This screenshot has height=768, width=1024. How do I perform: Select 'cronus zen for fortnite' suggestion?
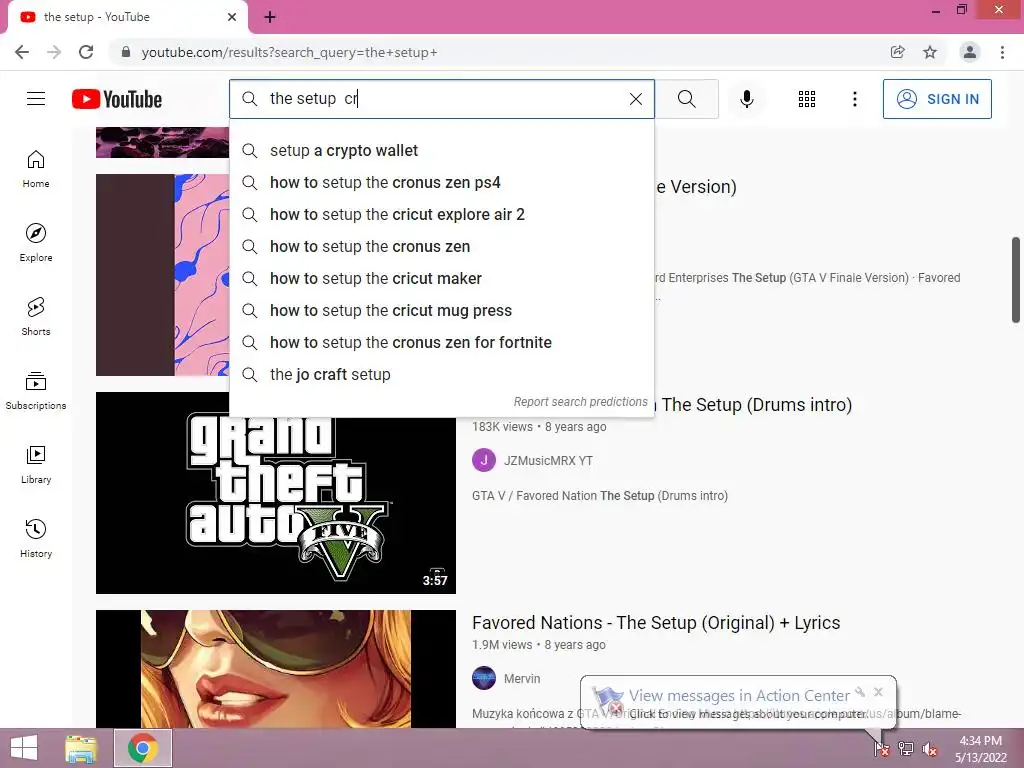pos(441,342)
